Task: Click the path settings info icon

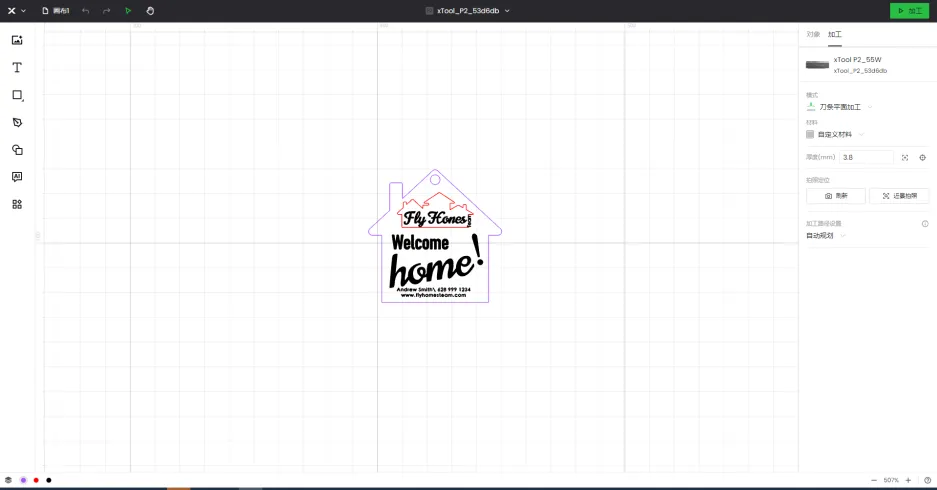Action: [x=925, y=223]
